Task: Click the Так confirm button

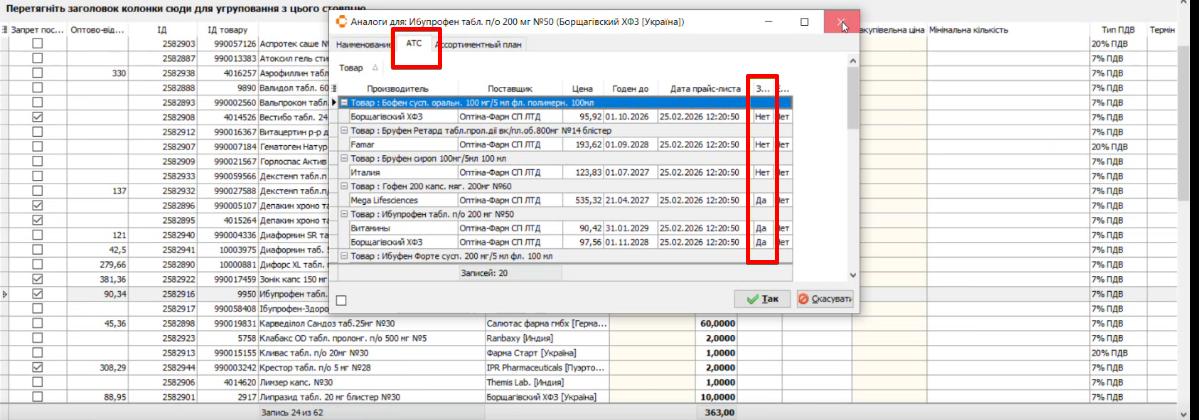Action: tap(762, 299)
